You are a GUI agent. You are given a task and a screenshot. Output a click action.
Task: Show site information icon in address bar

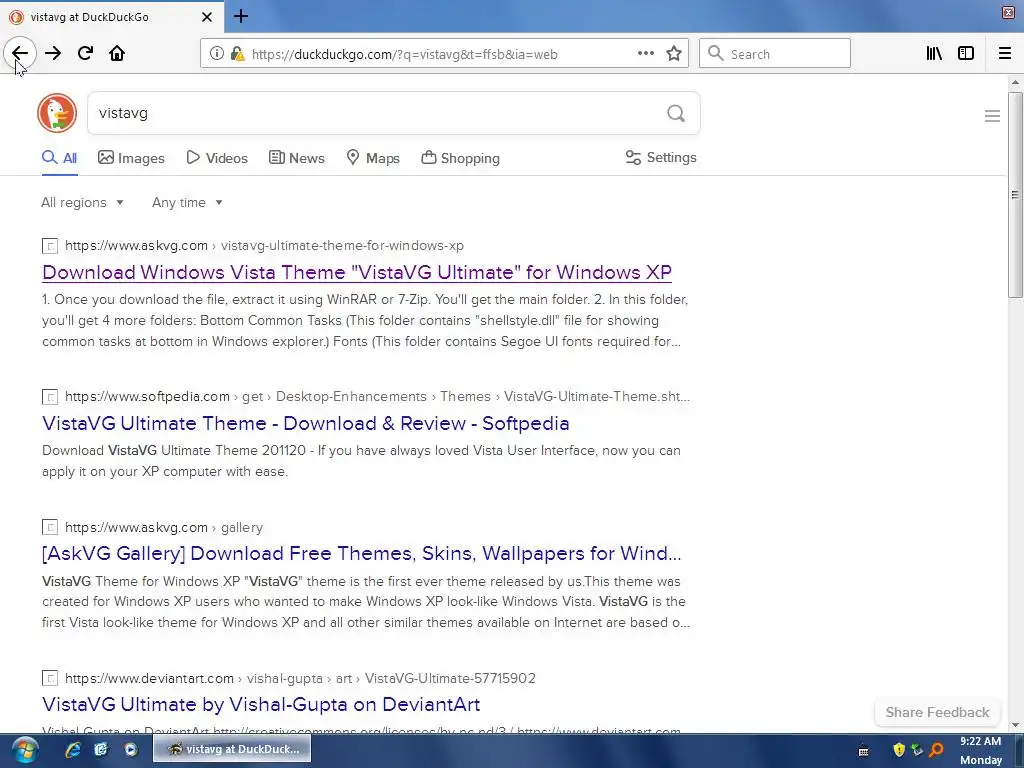coord(216,54)
